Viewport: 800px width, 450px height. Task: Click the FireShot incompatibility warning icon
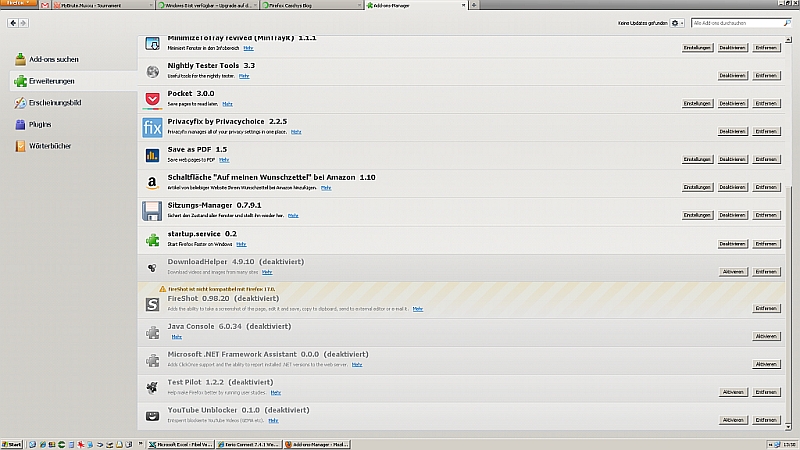click(163, 289)
